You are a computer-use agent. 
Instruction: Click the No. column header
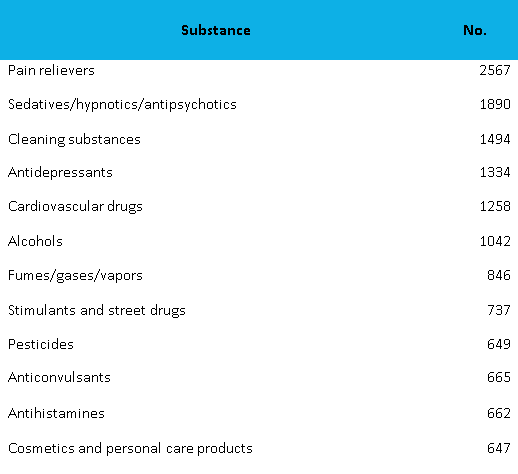click(x=475, y=30)
